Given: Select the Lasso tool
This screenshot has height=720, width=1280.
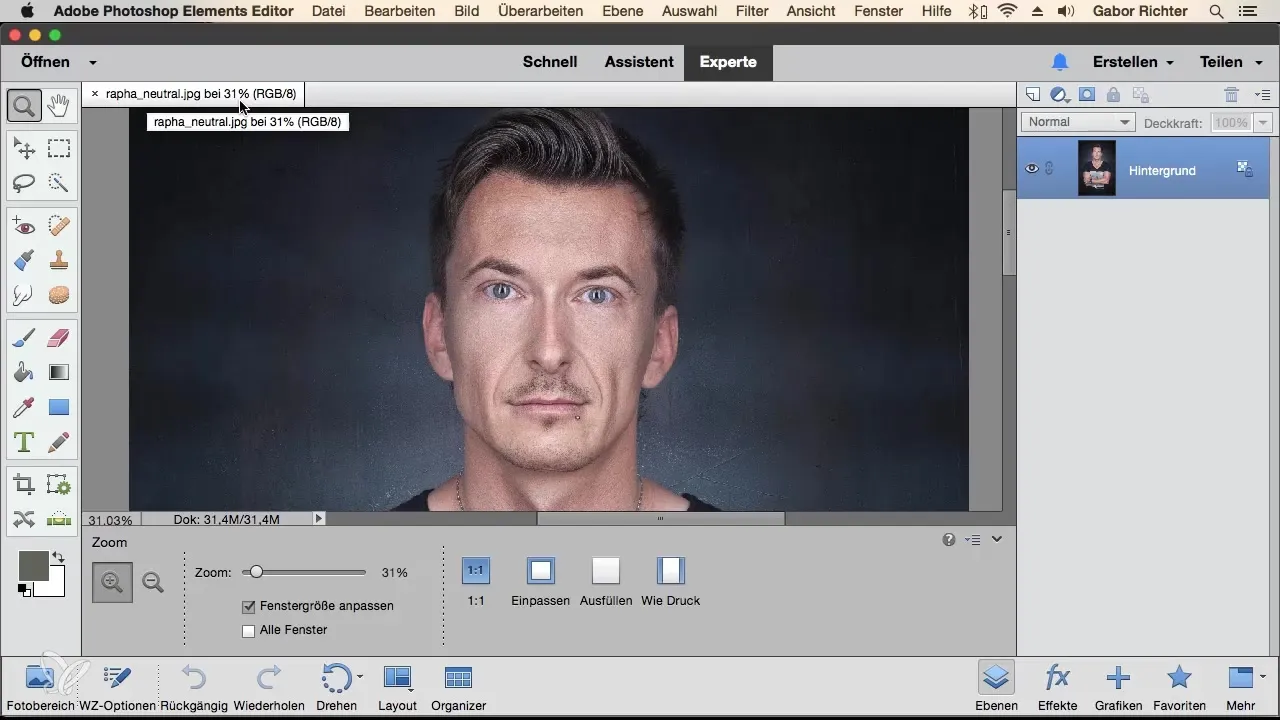Looking at the screenshot, I should tap(24, 183).
